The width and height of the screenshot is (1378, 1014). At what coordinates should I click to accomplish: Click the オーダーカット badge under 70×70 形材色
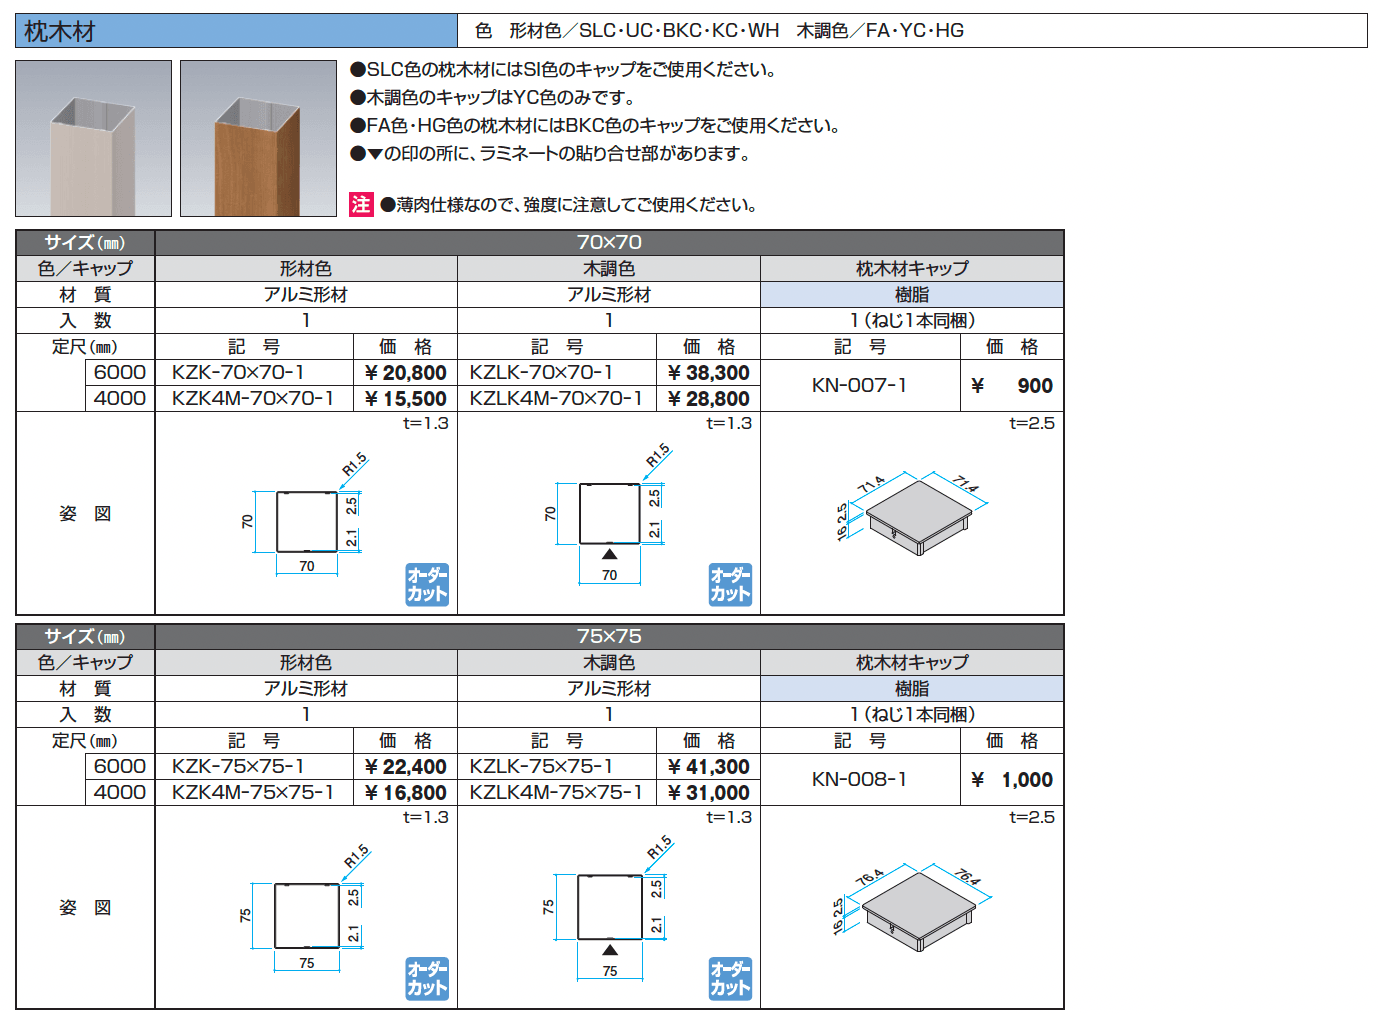click(427, 585)
